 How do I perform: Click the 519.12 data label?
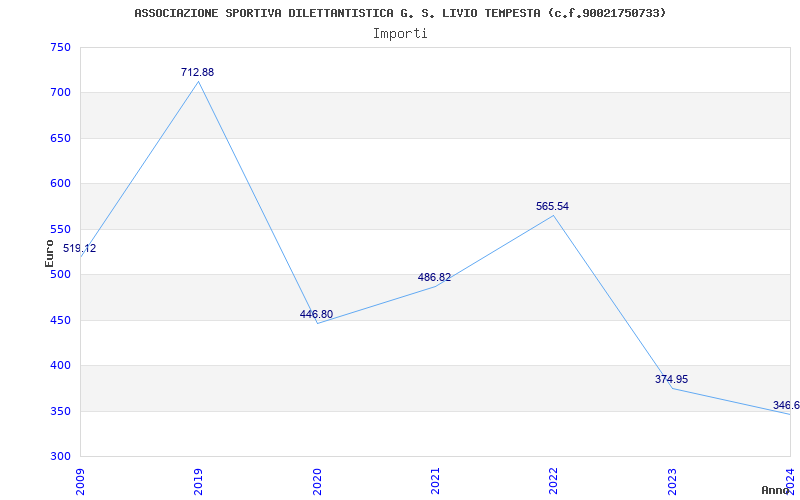[x=80, y=248]
